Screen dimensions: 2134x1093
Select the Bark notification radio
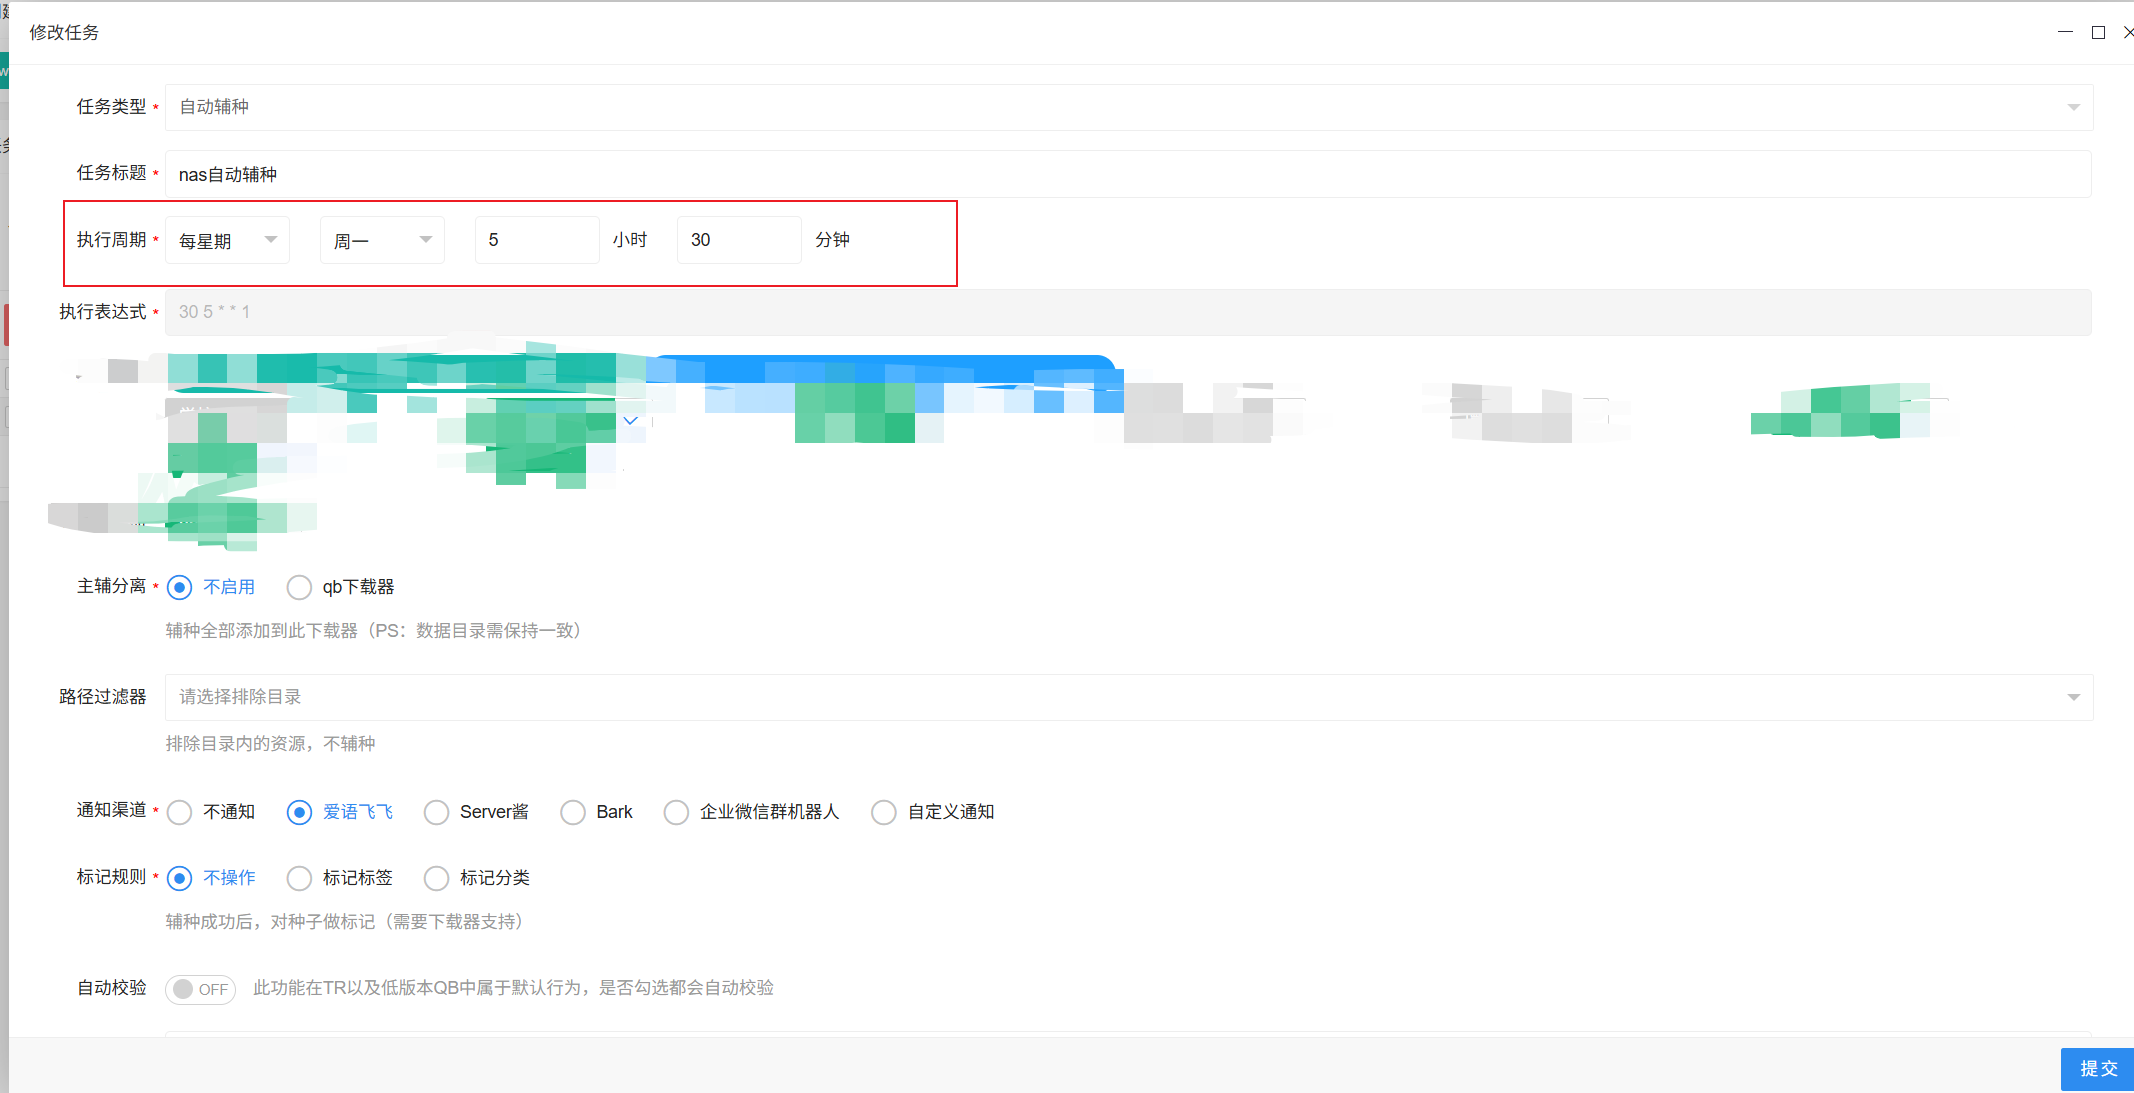click(x=573, y=812)
